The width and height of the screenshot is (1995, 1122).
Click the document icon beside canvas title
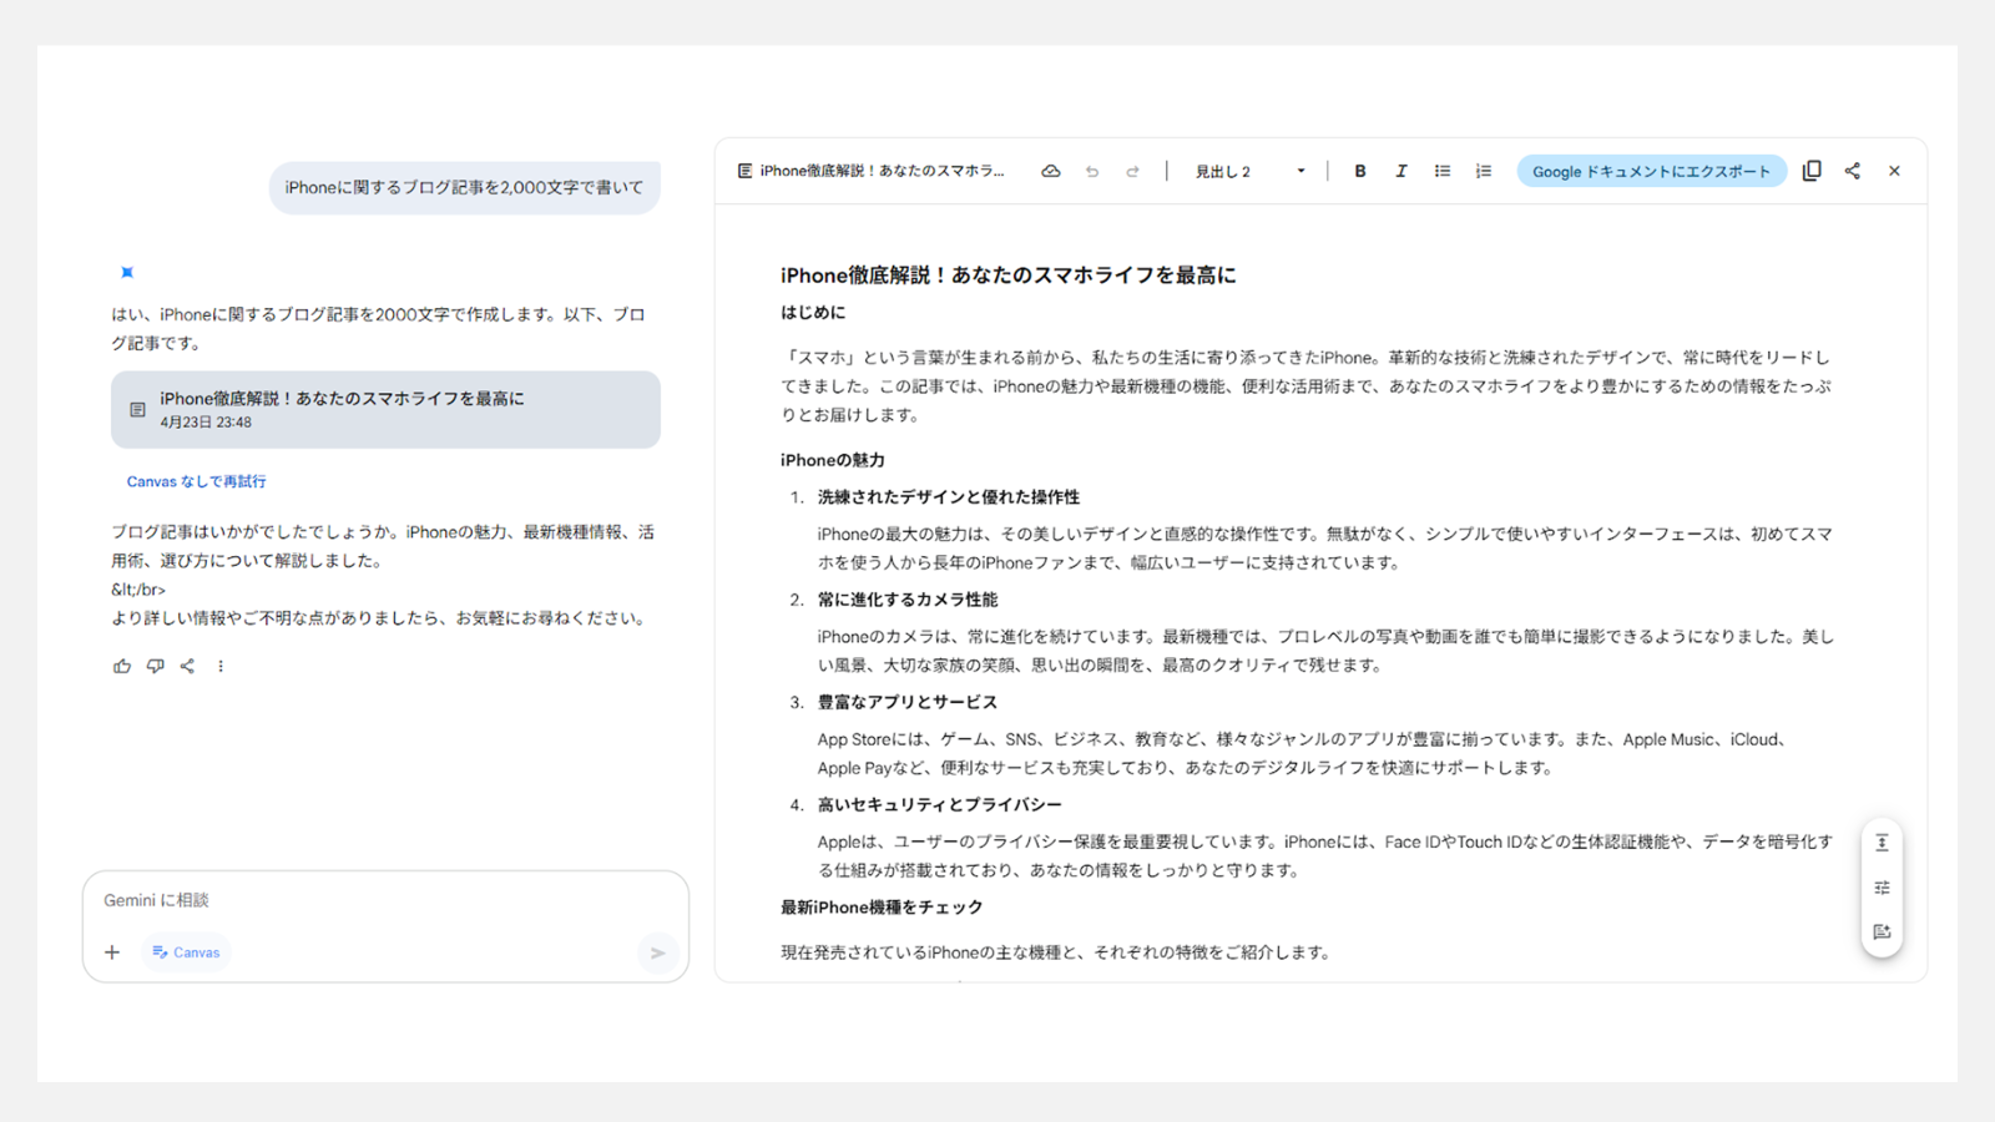point(744,171)
